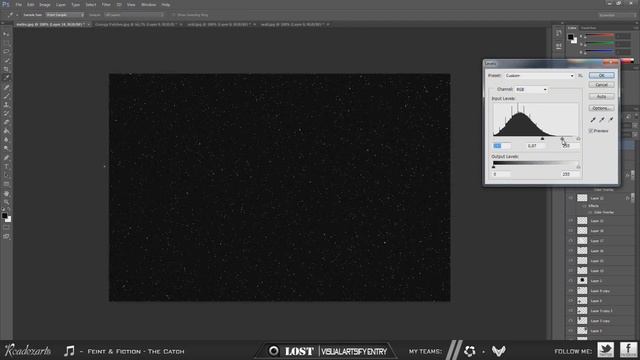Select the Spot Healing Brush tool
The height and width of the screenshot is (360, 640).
point(6,87)
